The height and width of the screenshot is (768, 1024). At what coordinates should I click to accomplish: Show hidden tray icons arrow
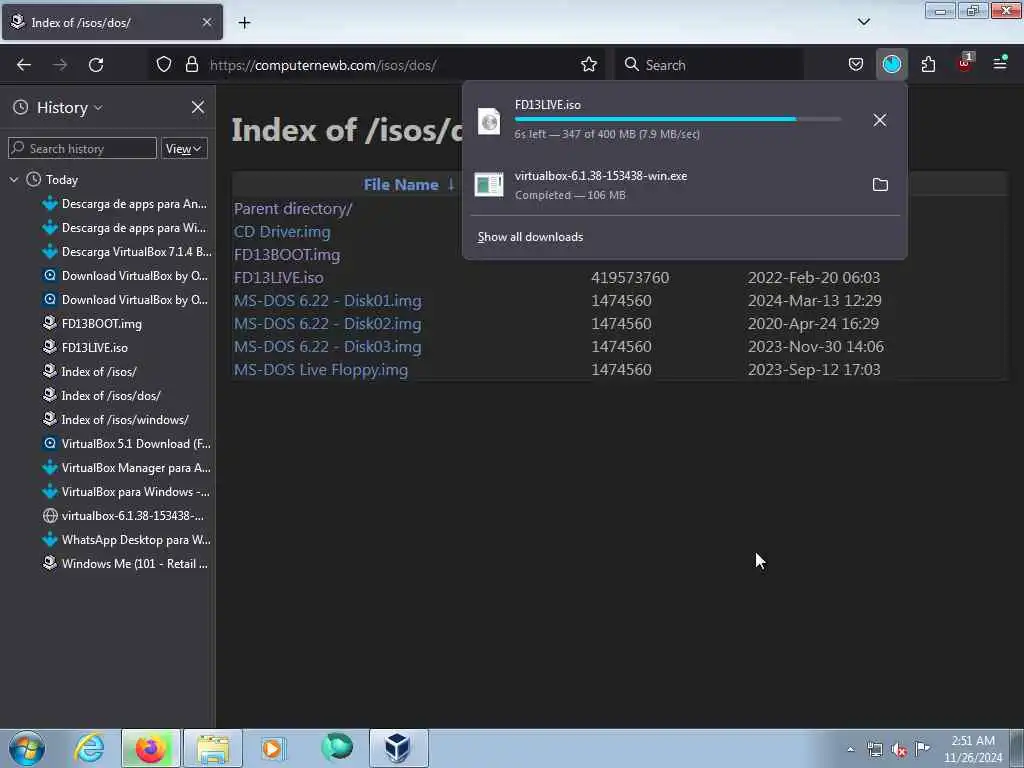(850, 750)
